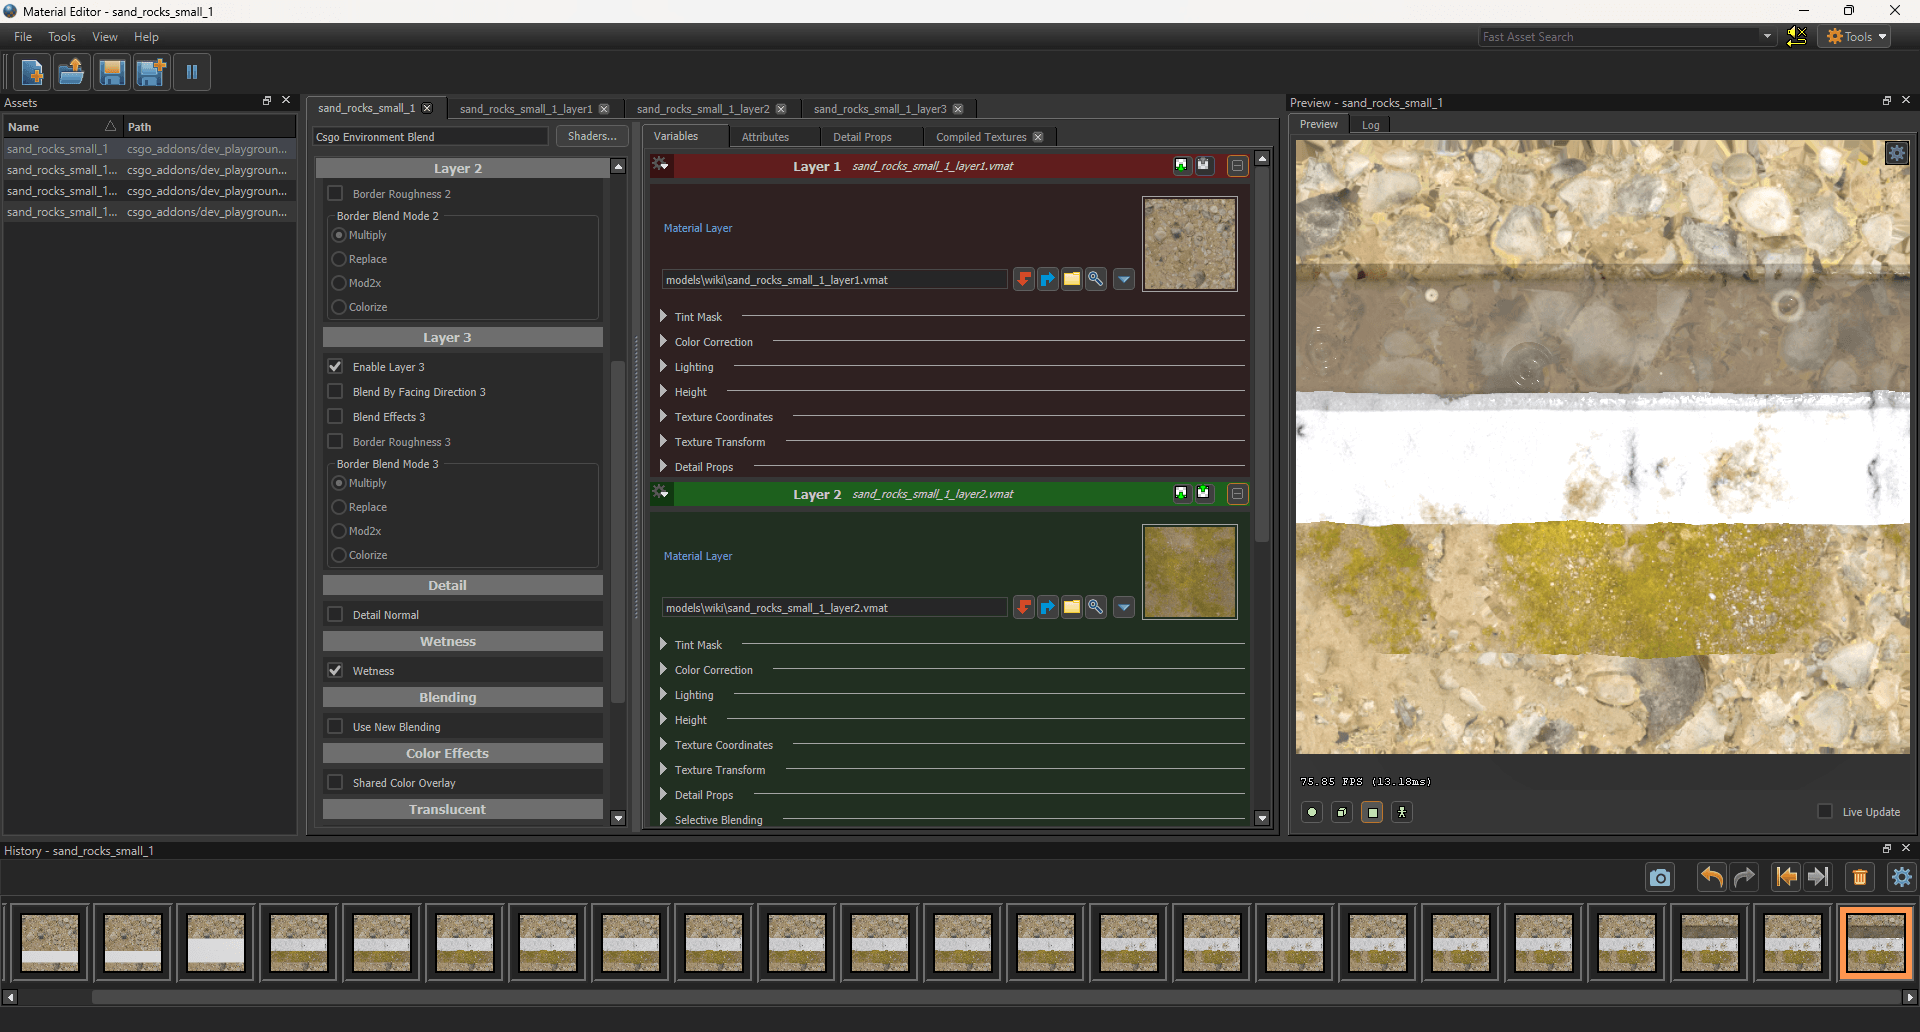1920x1032 pixels.
Task: Open History panel settings gear
Action: 1902,877
